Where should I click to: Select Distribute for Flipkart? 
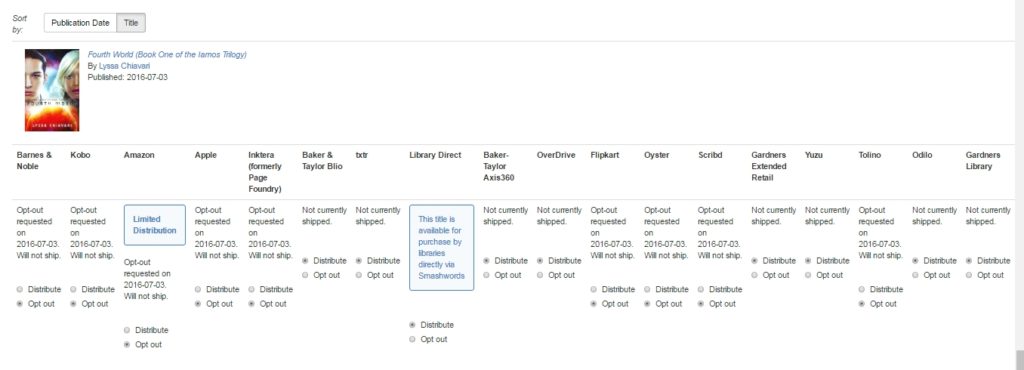pos(593,289)
